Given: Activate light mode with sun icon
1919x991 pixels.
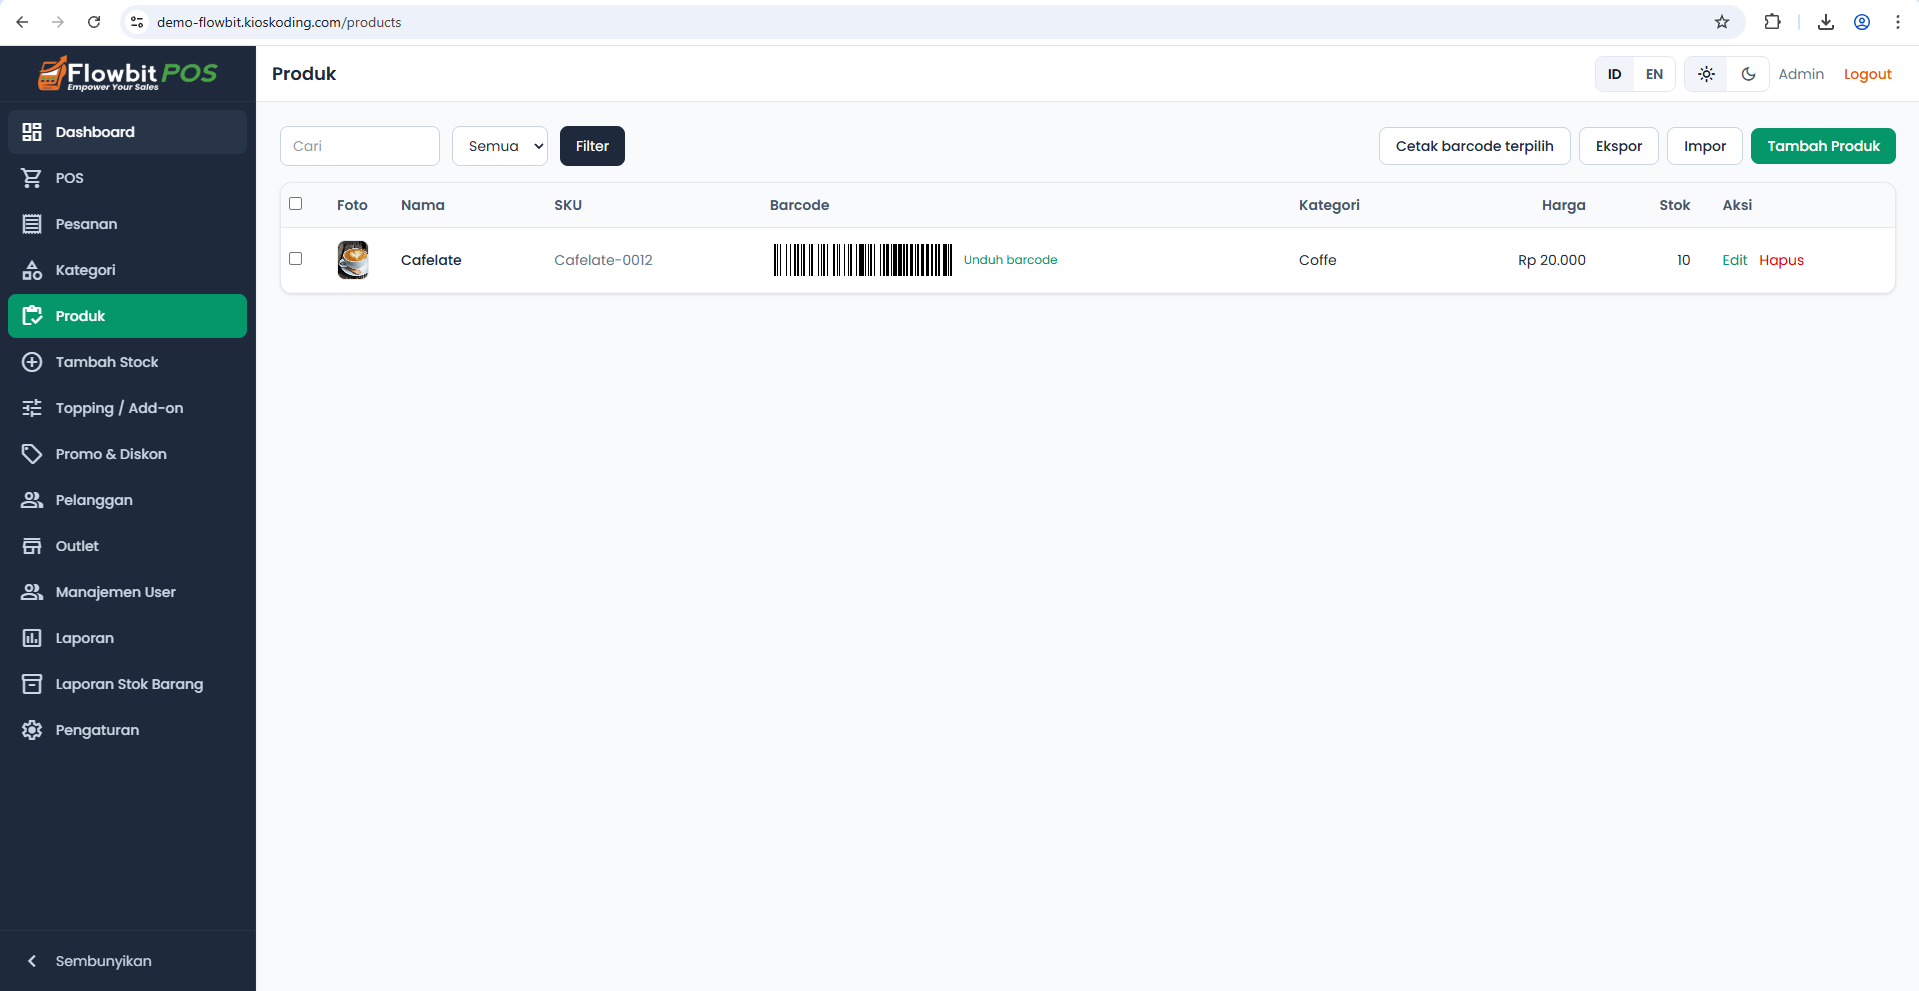Looking at the screenshot, I should click(x=1705, y=73).
